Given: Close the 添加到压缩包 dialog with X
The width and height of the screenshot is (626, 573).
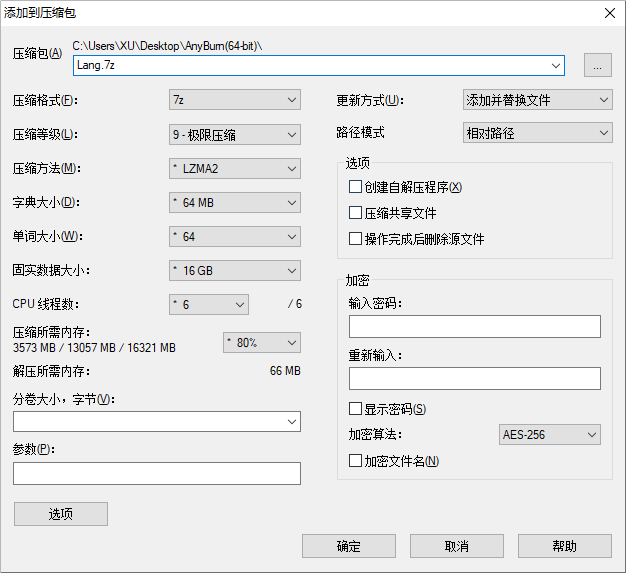Looking at the screenshot, I should pos(610,13).
